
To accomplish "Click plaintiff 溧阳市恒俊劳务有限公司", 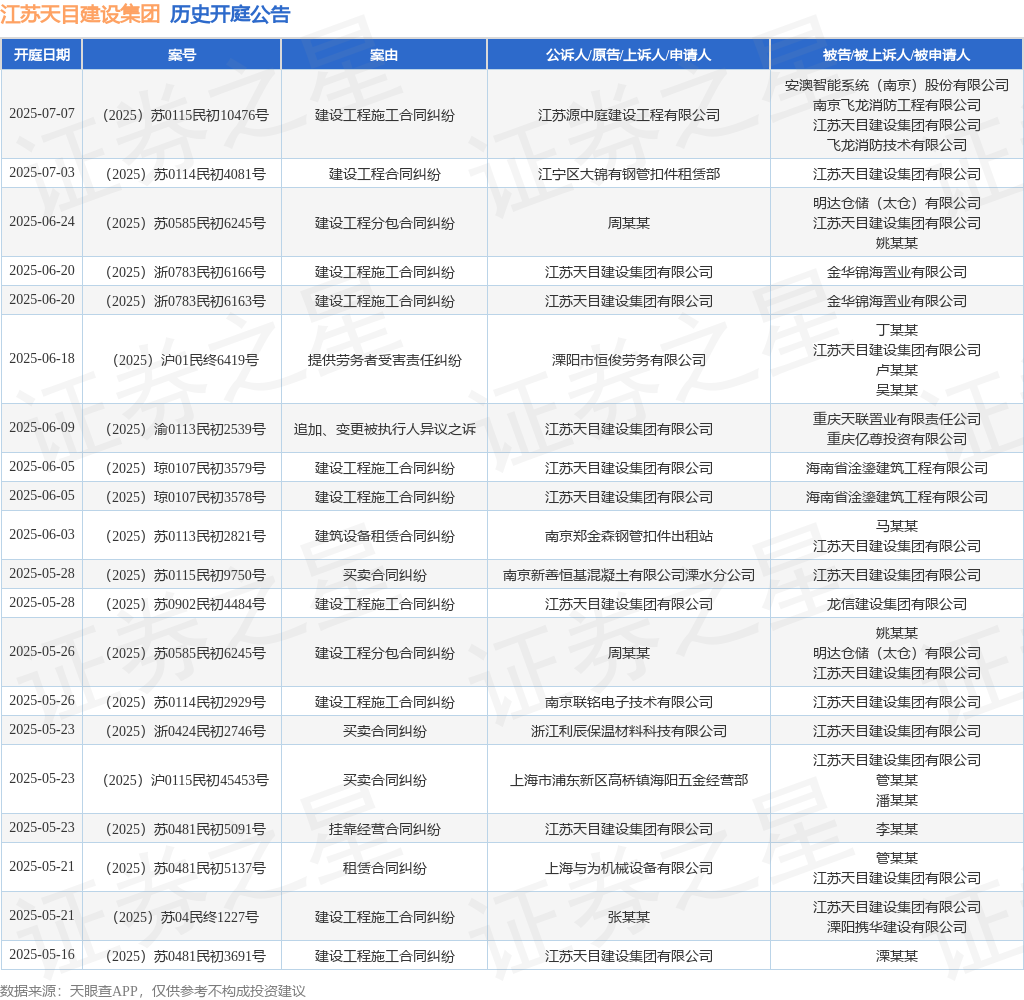I will pos(628,361).
